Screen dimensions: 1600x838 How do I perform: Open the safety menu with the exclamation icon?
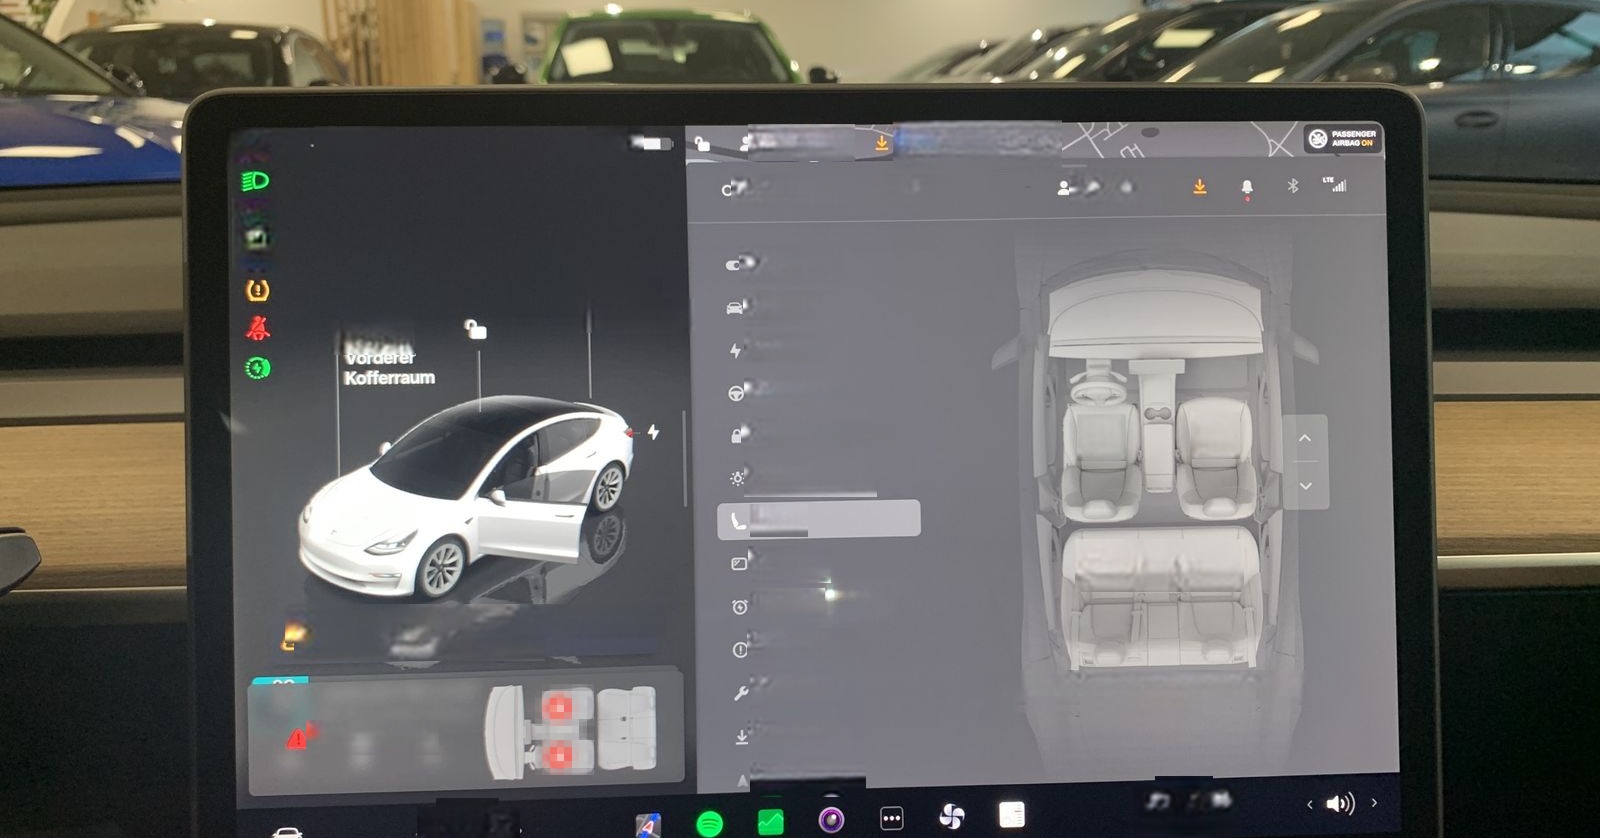(740, 649)
